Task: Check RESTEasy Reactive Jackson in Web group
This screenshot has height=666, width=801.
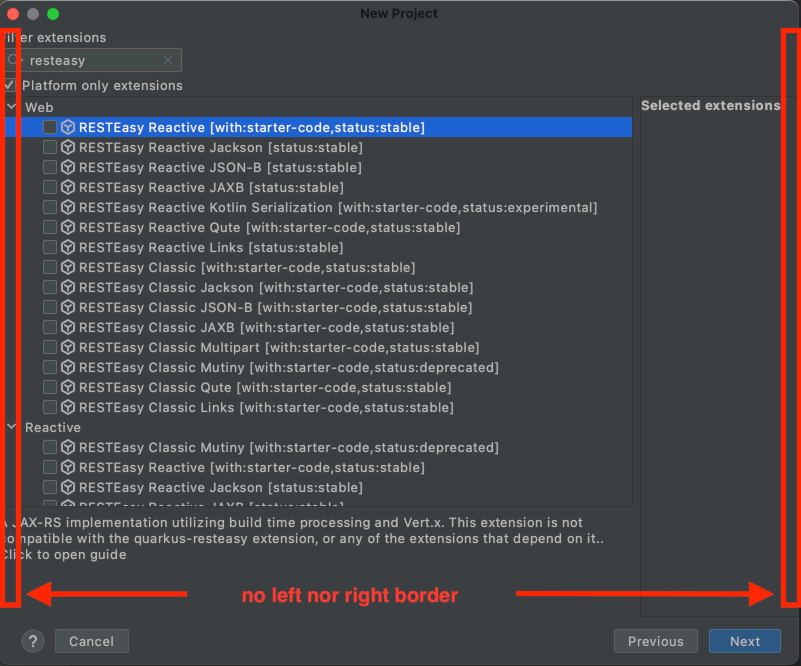Action: [50, 148]
